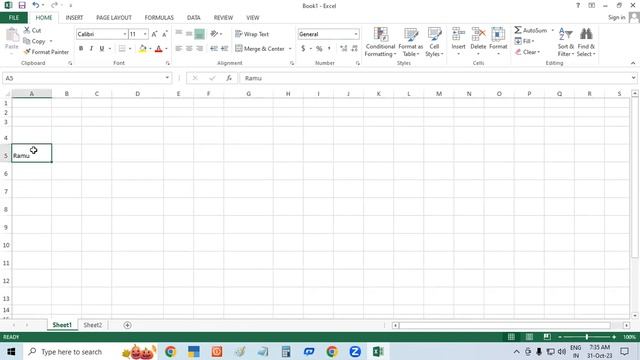Open the font name Calibri dropdown

[125, 34]
